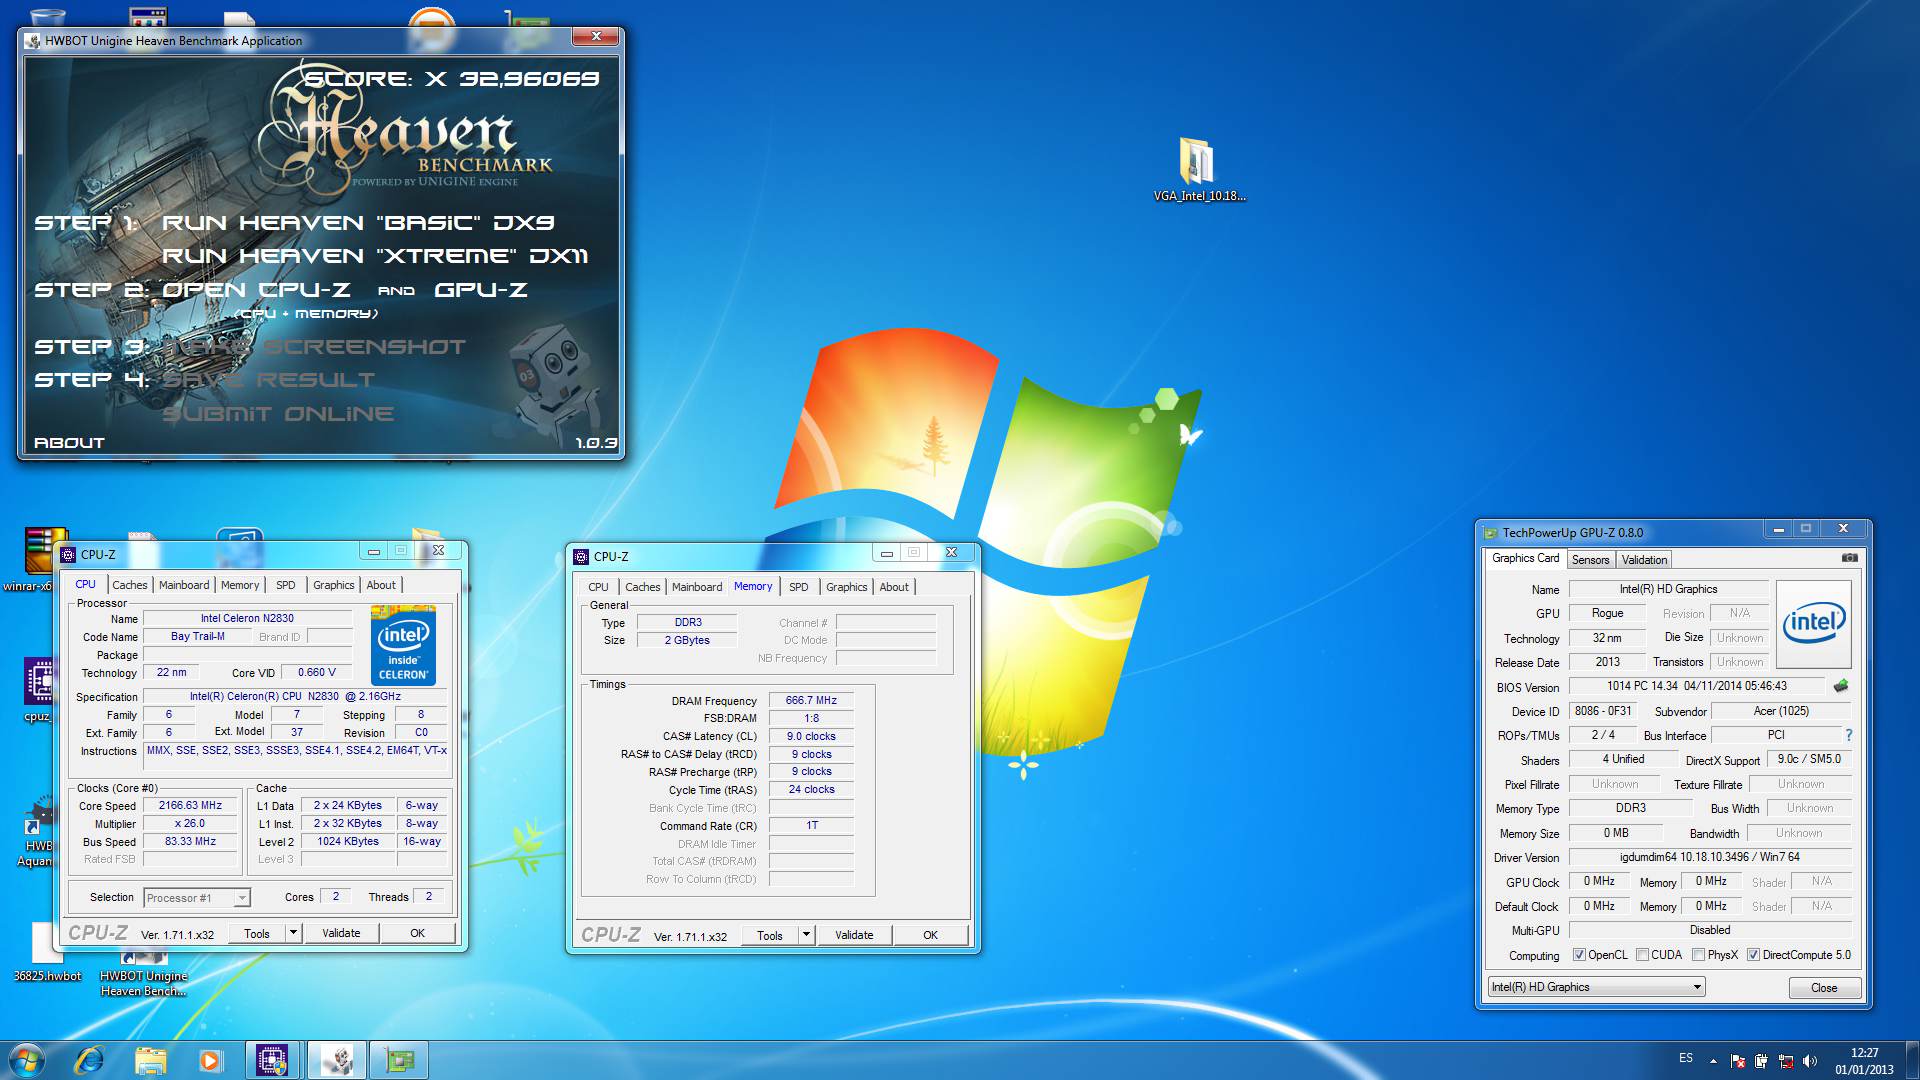Click SUBMIT ONLINE in Heaven benchmark app
This screenshot has width=1920, height=1080.
(278, 414)
